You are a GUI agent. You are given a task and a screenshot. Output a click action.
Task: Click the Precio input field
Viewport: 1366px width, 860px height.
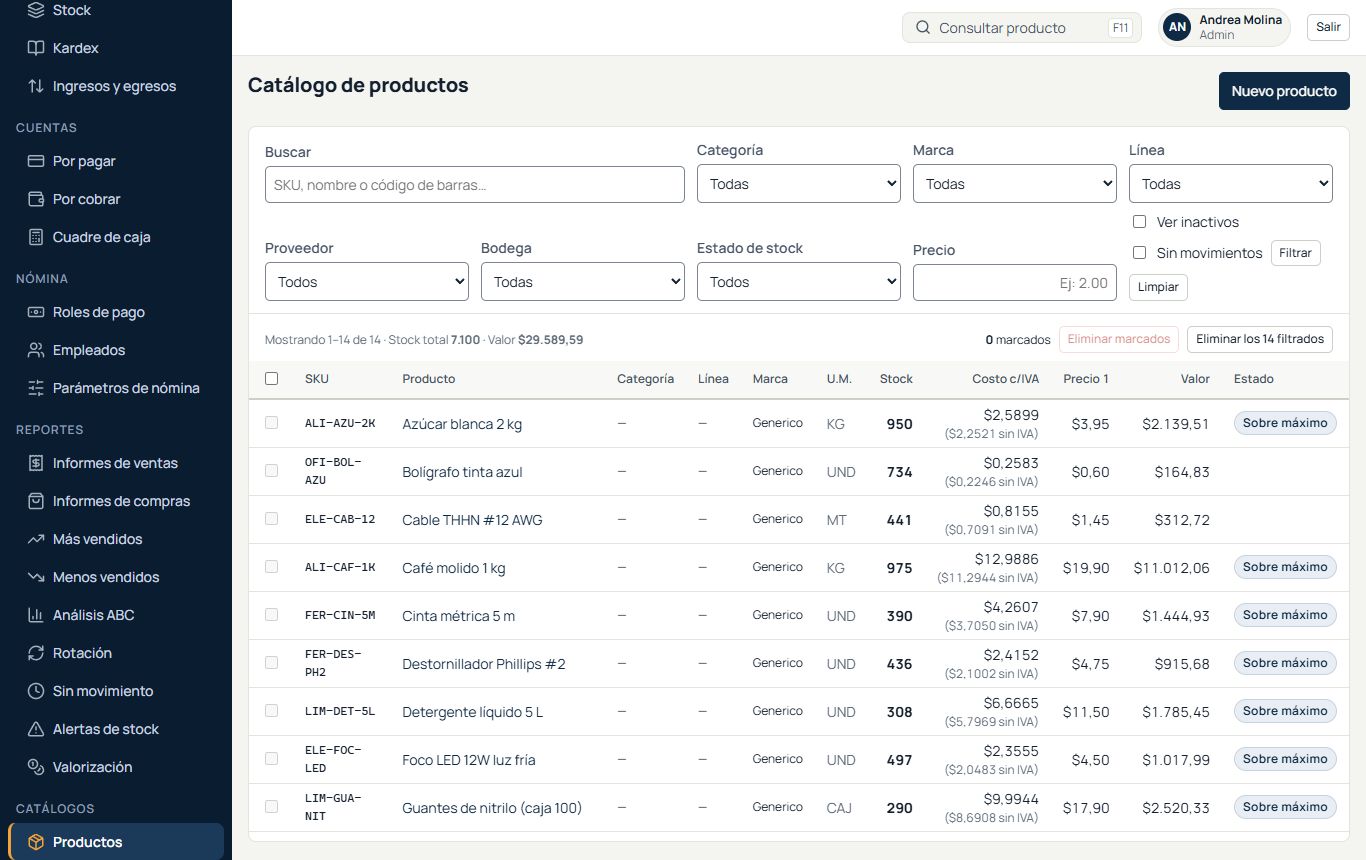tap(1015, 283)
